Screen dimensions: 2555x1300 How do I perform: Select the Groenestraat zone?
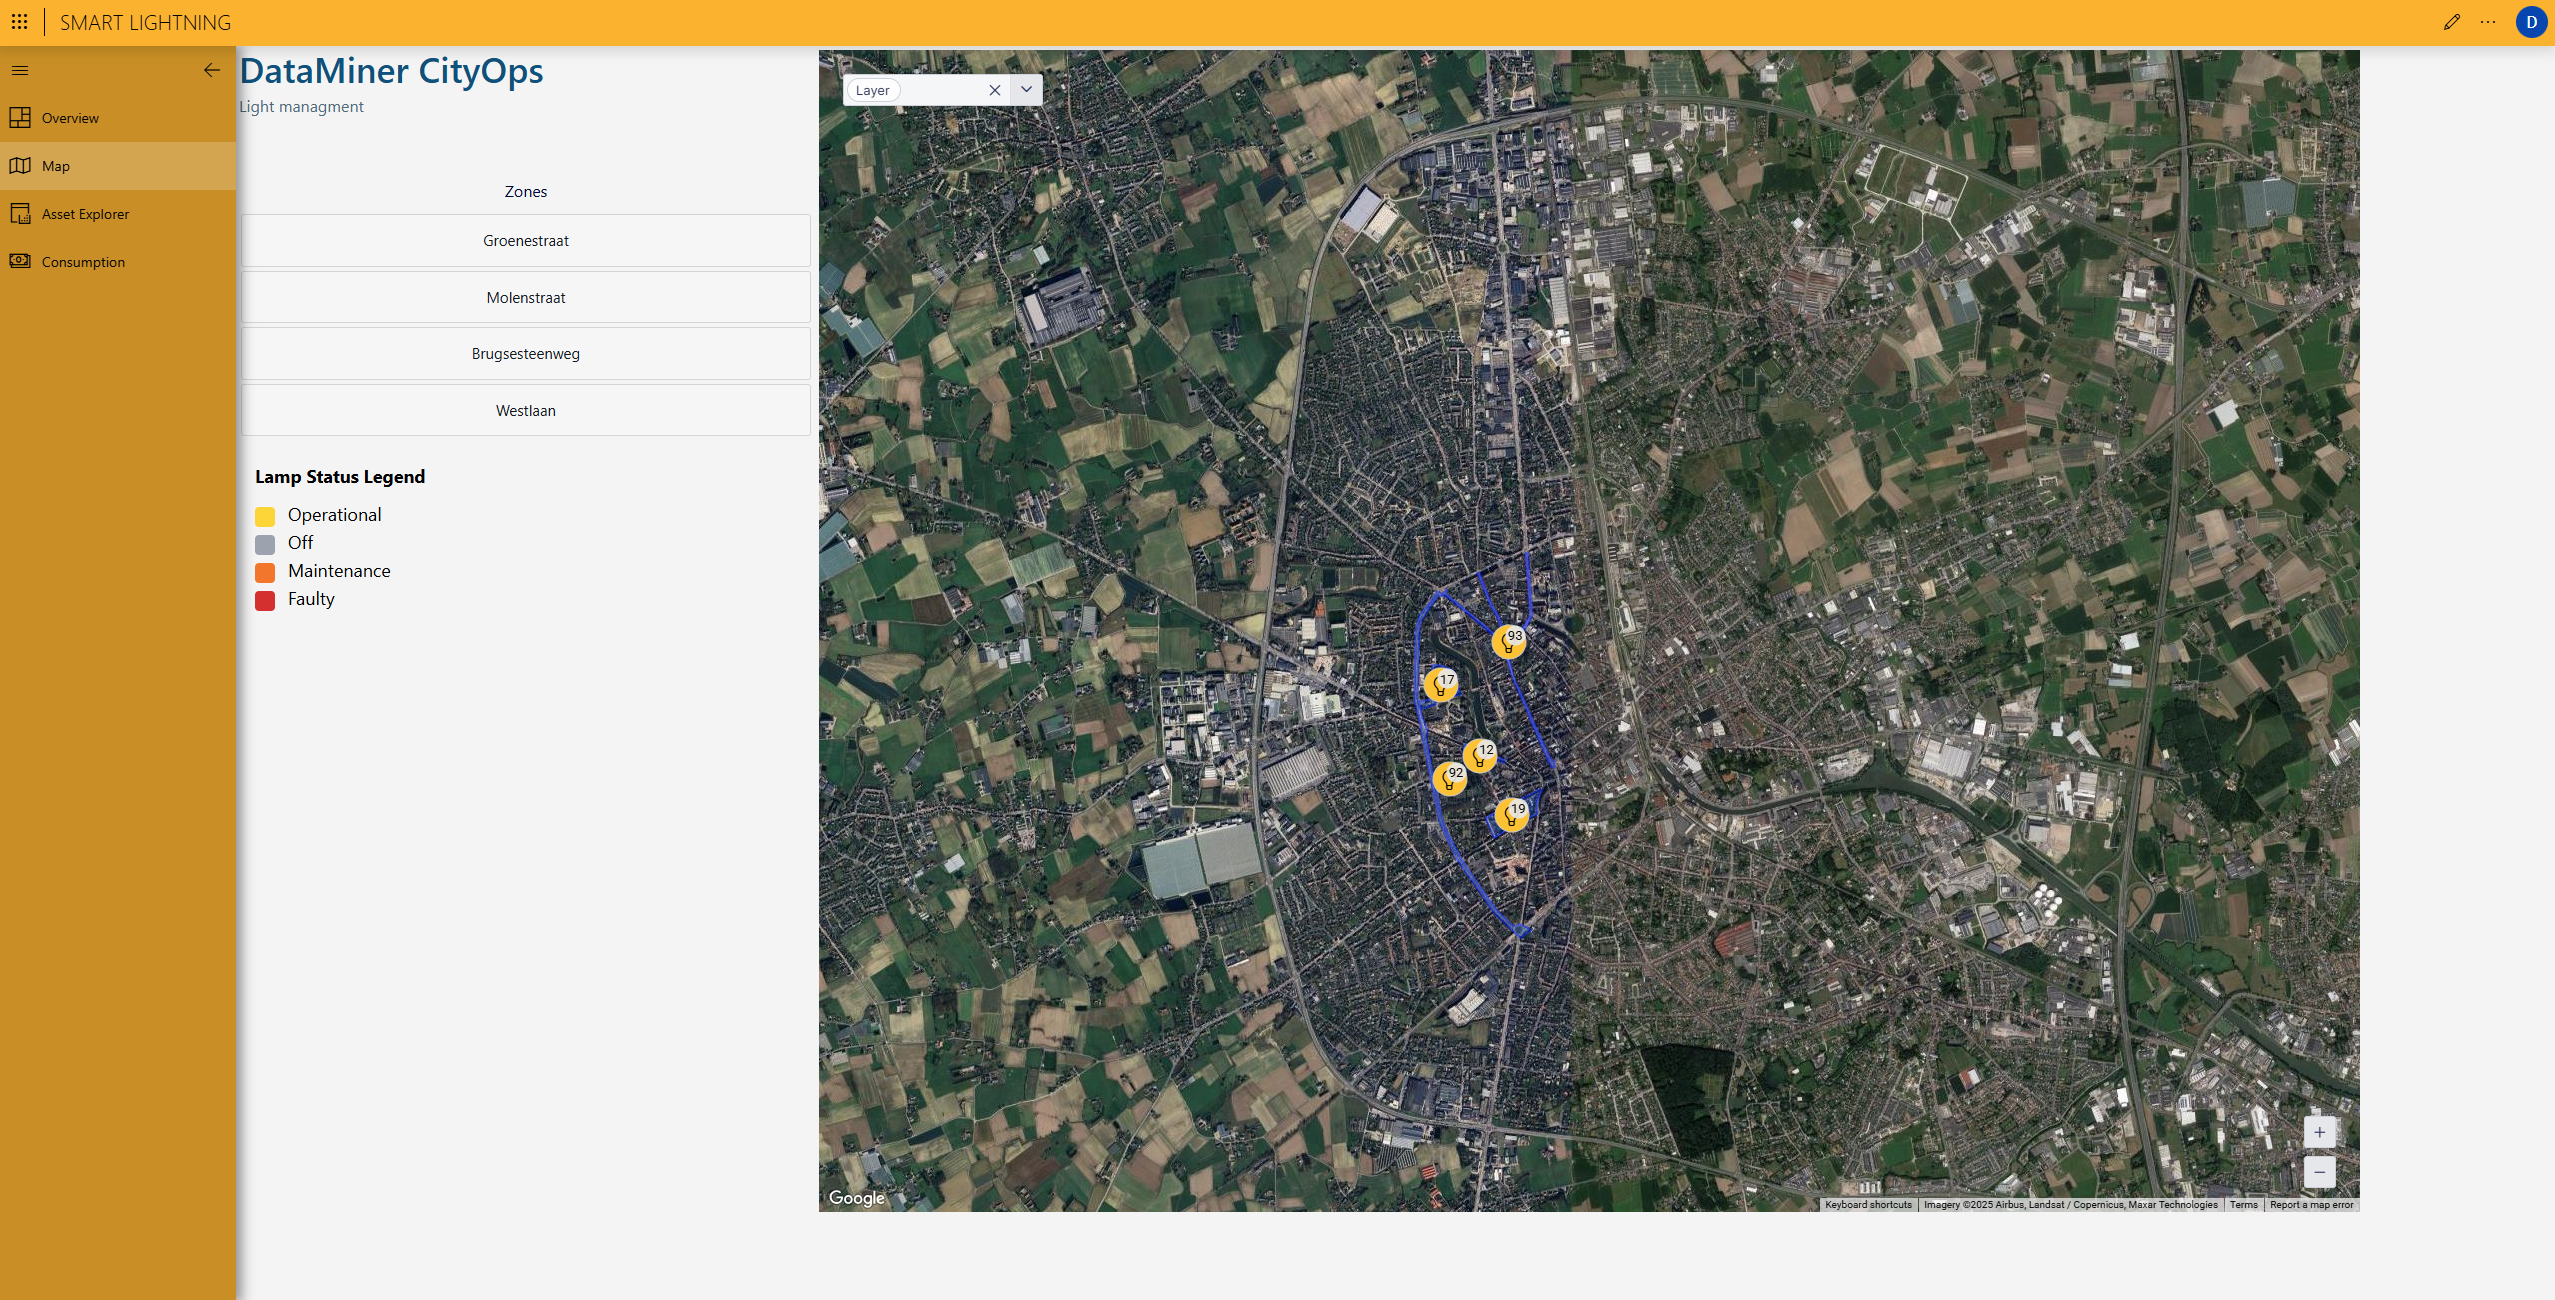525,241
